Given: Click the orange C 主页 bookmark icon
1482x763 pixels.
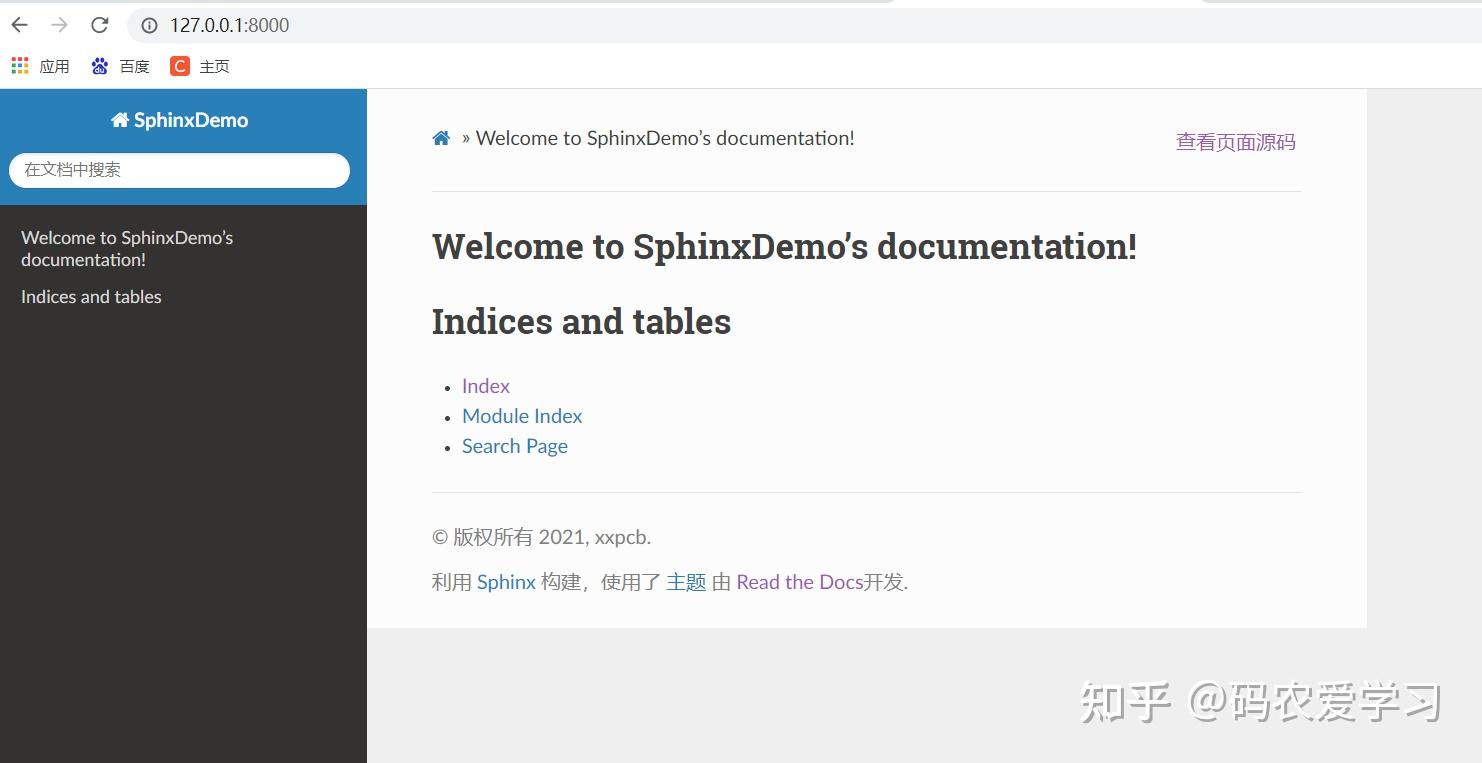Looking at the screenshot, I should (179, 65).
